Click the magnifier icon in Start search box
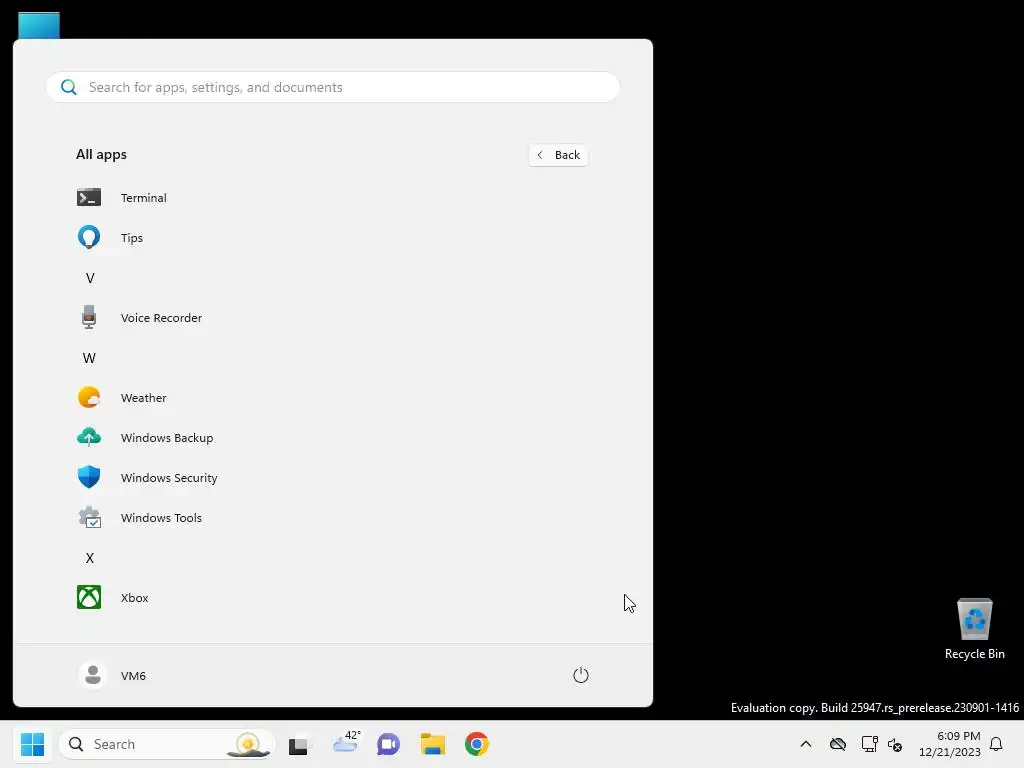The image size is (1024, 768). tap(69, 87)
